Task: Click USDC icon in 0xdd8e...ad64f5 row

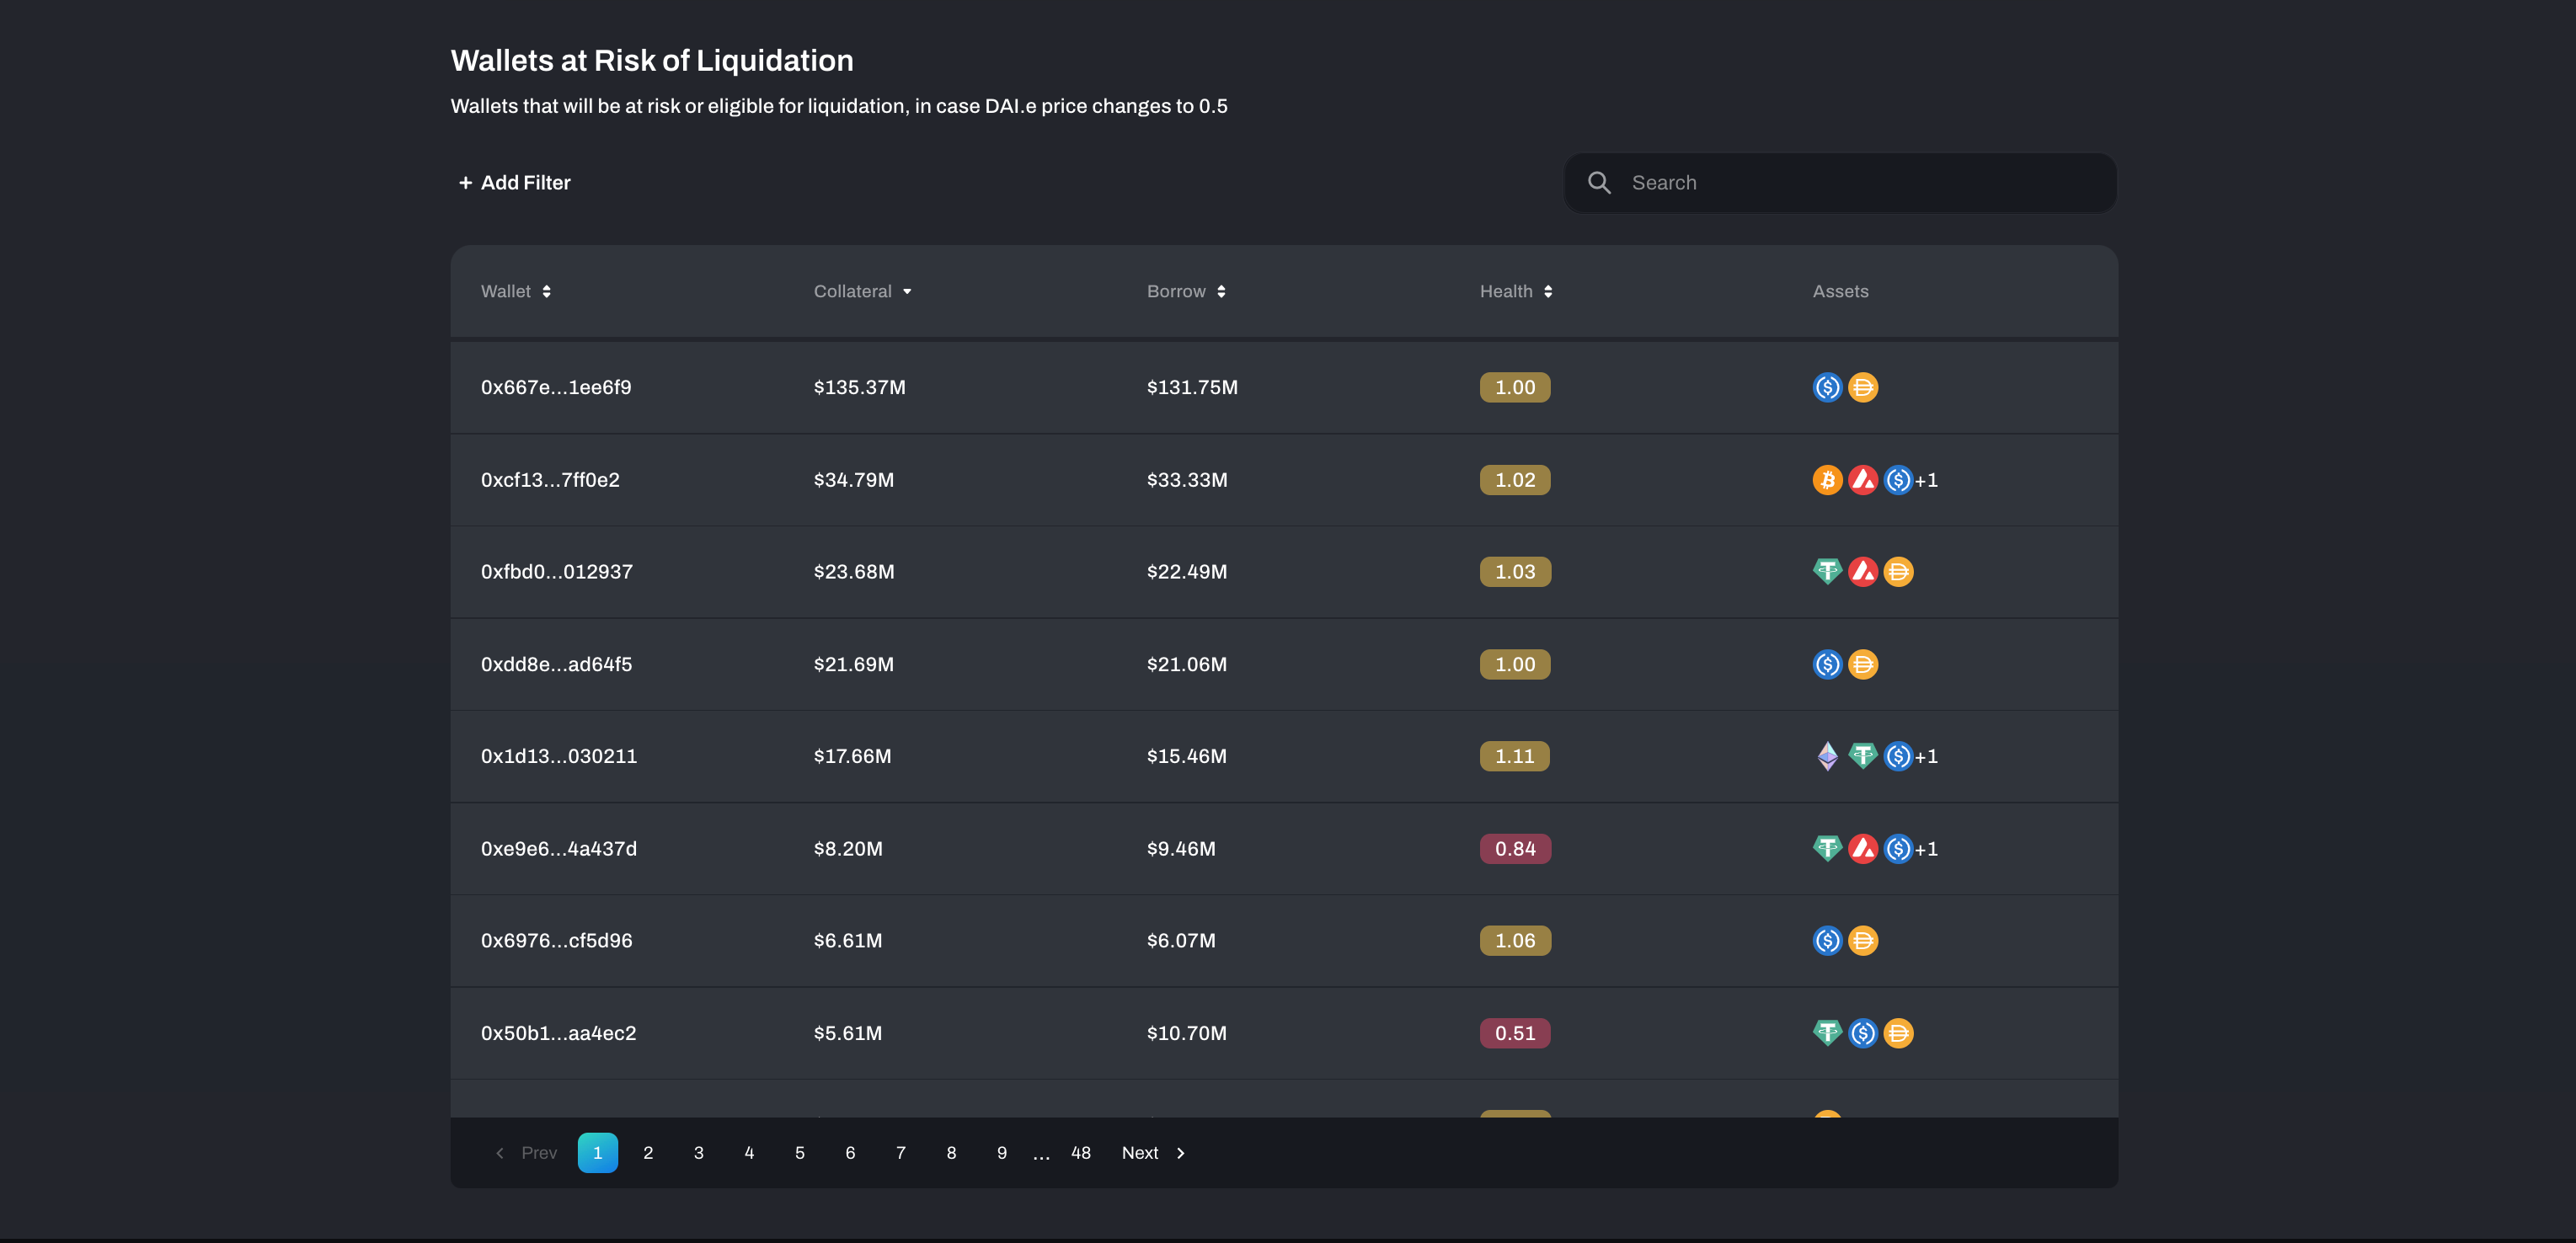Action: 1827,664
